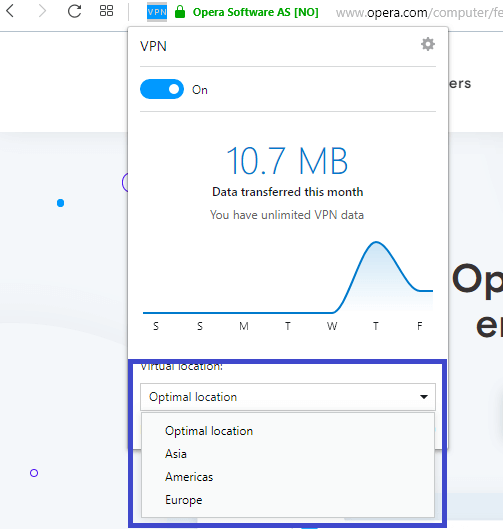Turn off the VPN On toggle
This screenshot has width=503, height=529.
(x=162, y=89)
